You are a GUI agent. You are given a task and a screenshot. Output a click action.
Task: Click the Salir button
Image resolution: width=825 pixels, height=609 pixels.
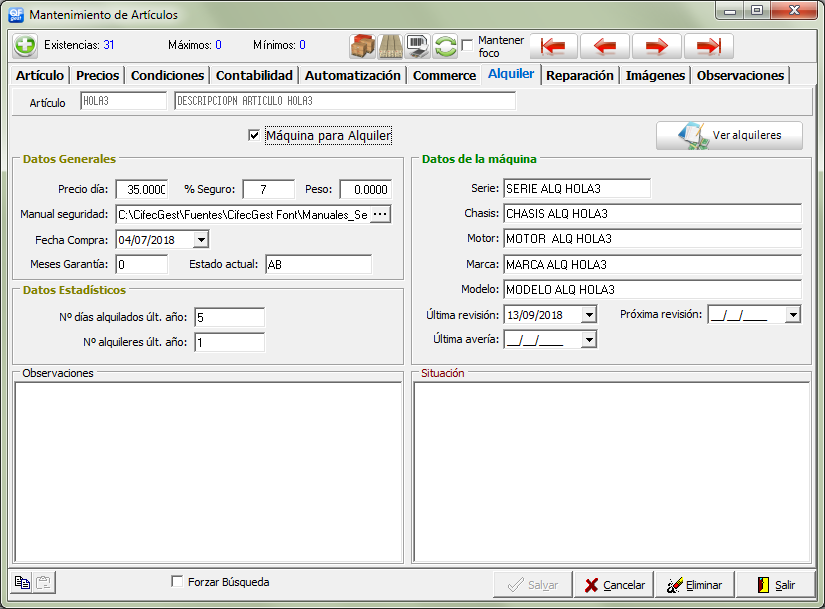tap(776, 585)
